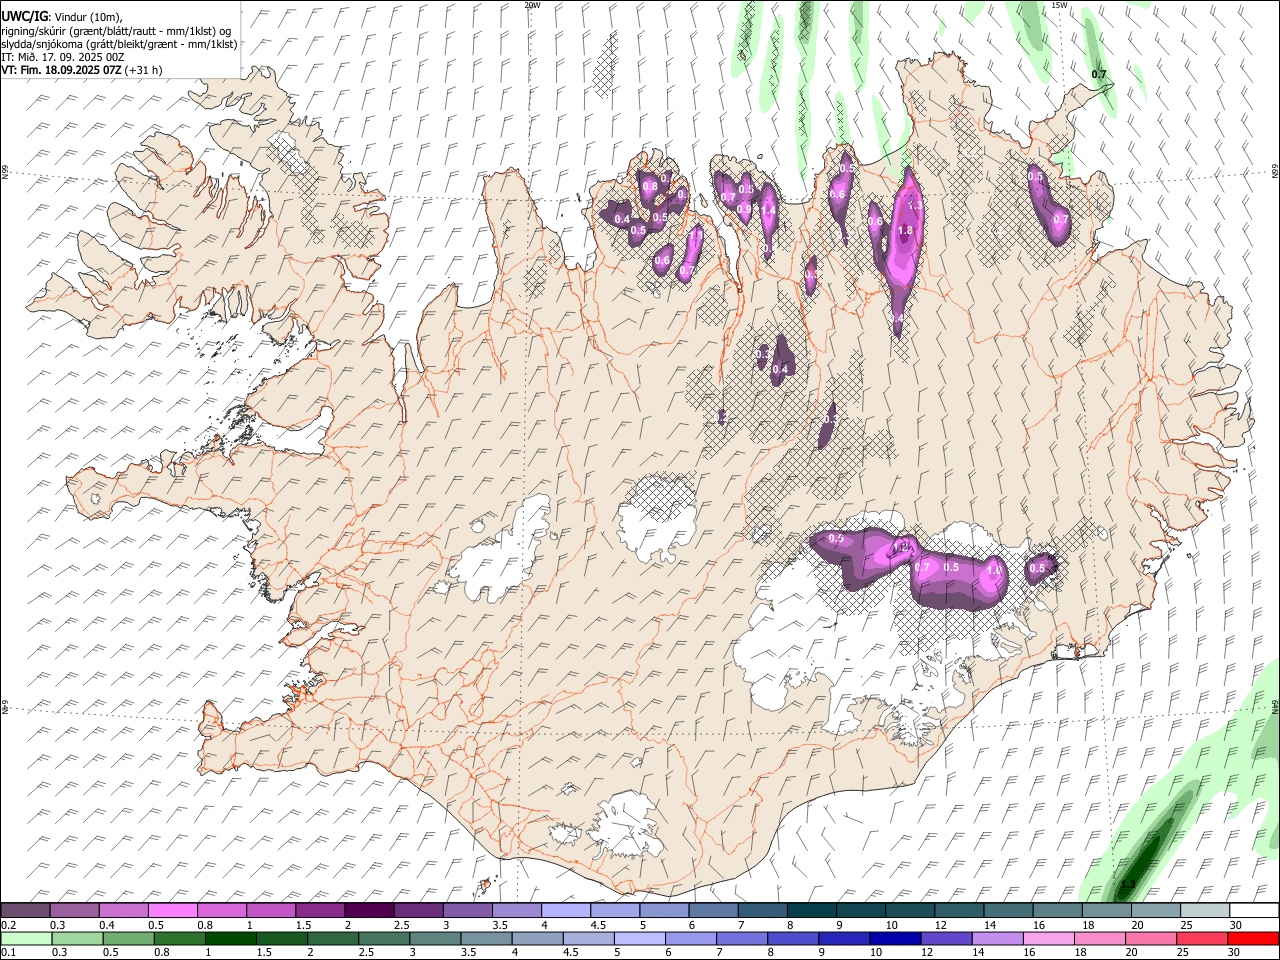Select the pink lower swatch beginning at 18

coord(1099,938)
